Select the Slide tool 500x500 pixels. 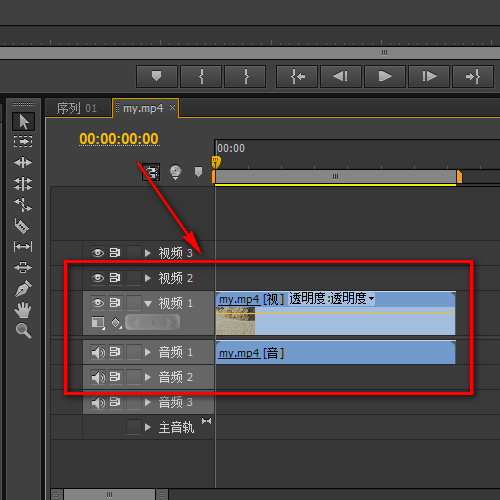pyautogui.click(x=23, y=267)
